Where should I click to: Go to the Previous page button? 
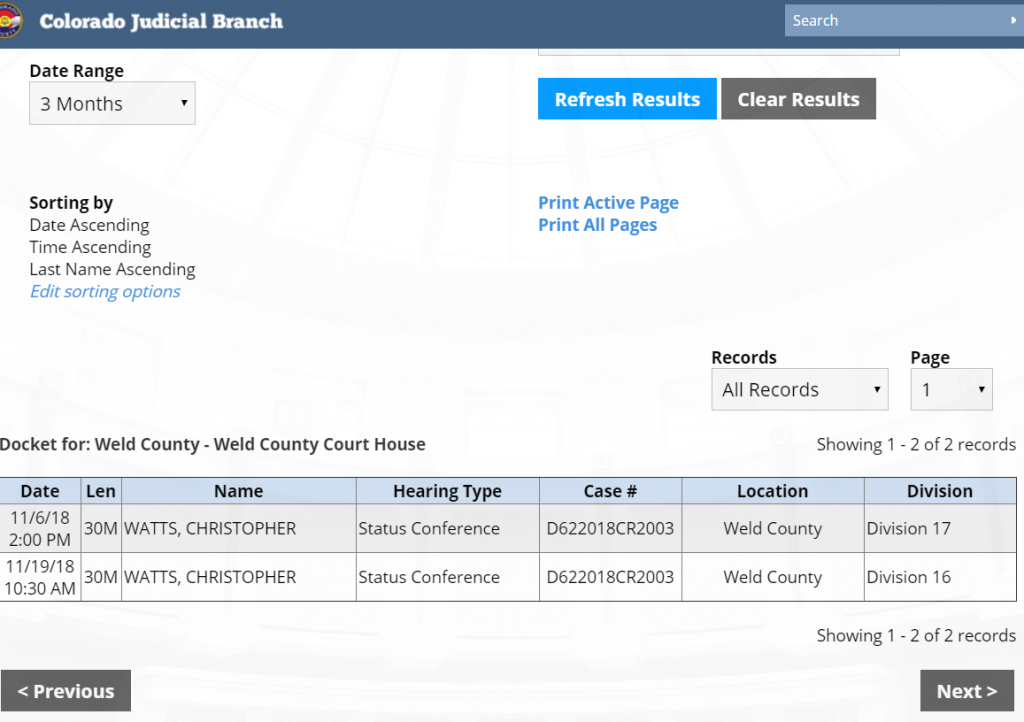point(66,691)
